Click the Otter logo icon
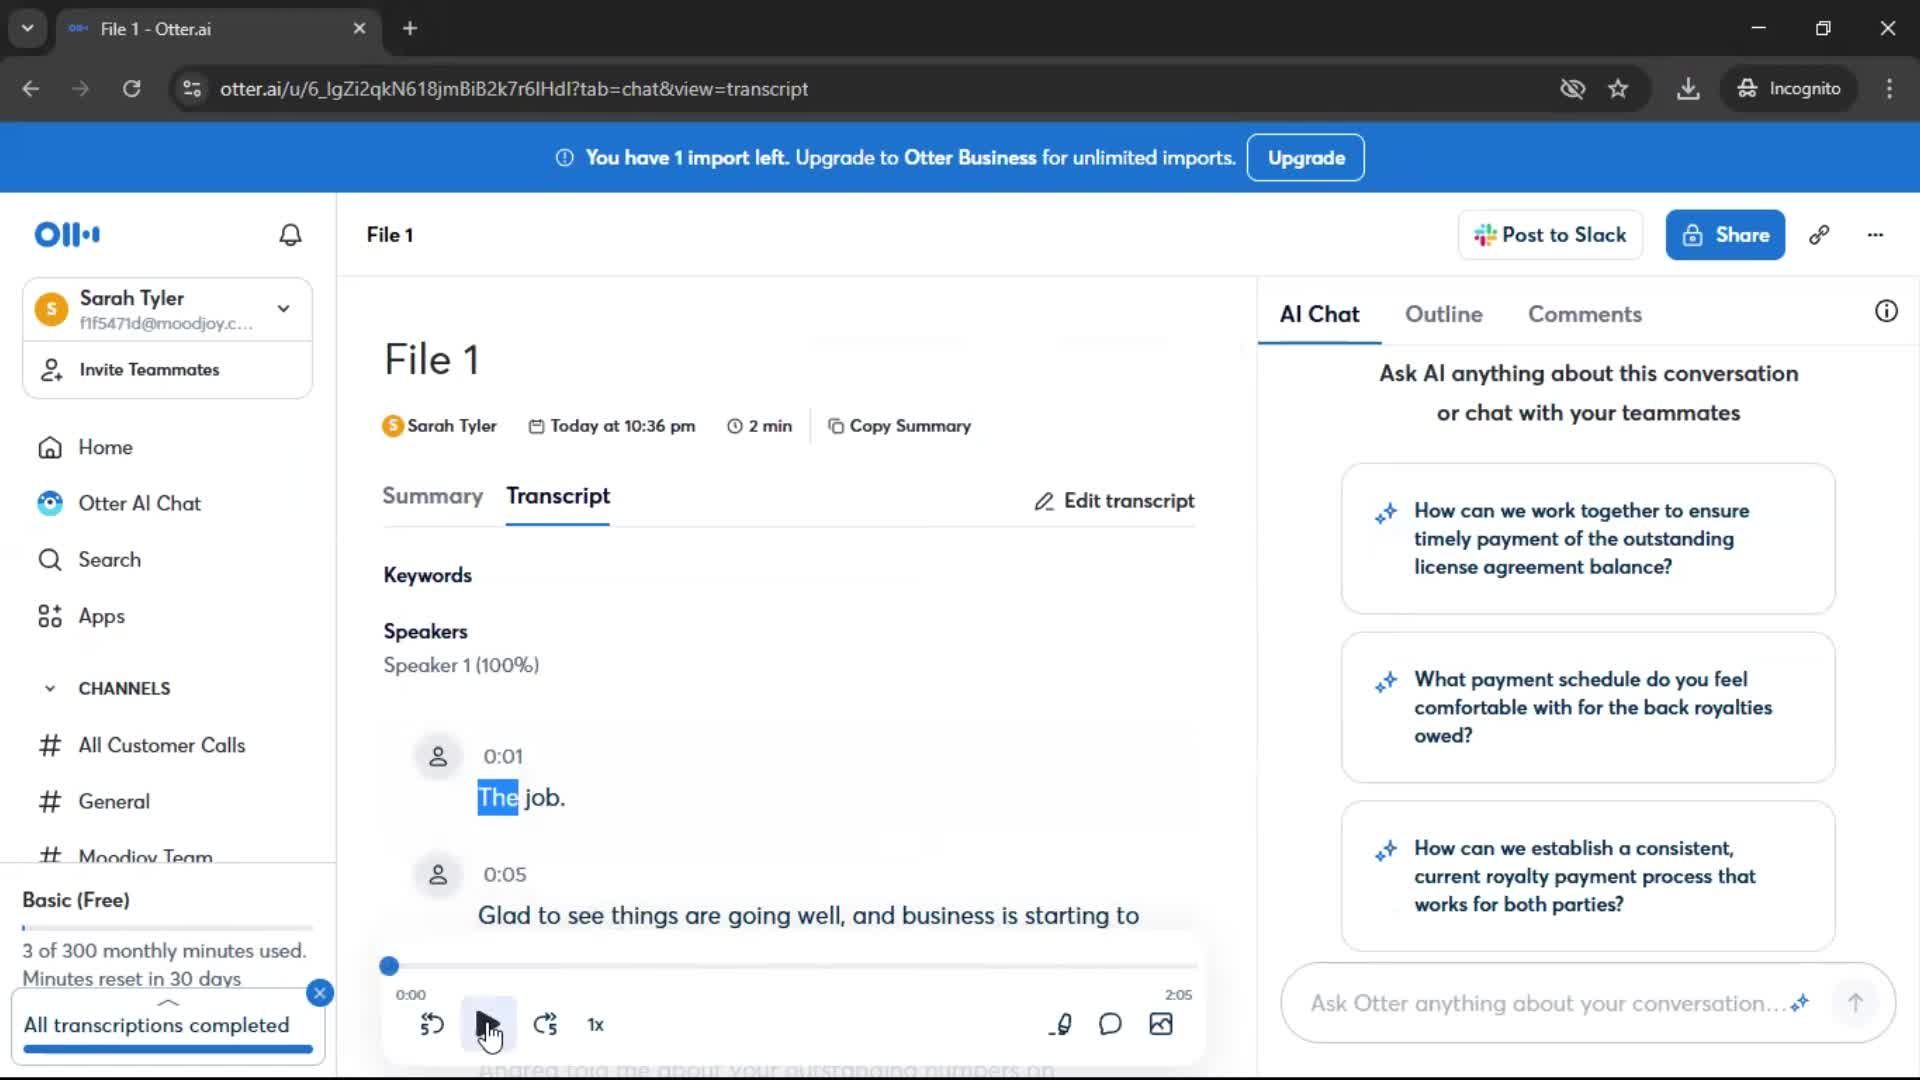The height and width of the screenshot is (1080, 1920). (67, 234)
